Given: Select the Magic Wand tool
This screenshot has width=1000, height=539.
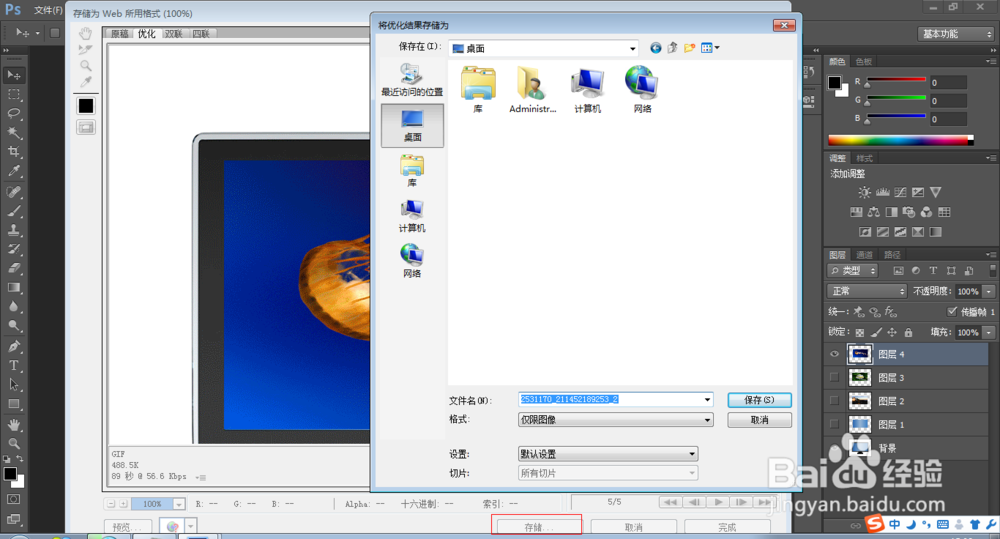Looking at the screenshot, I should tap(13, 133).
